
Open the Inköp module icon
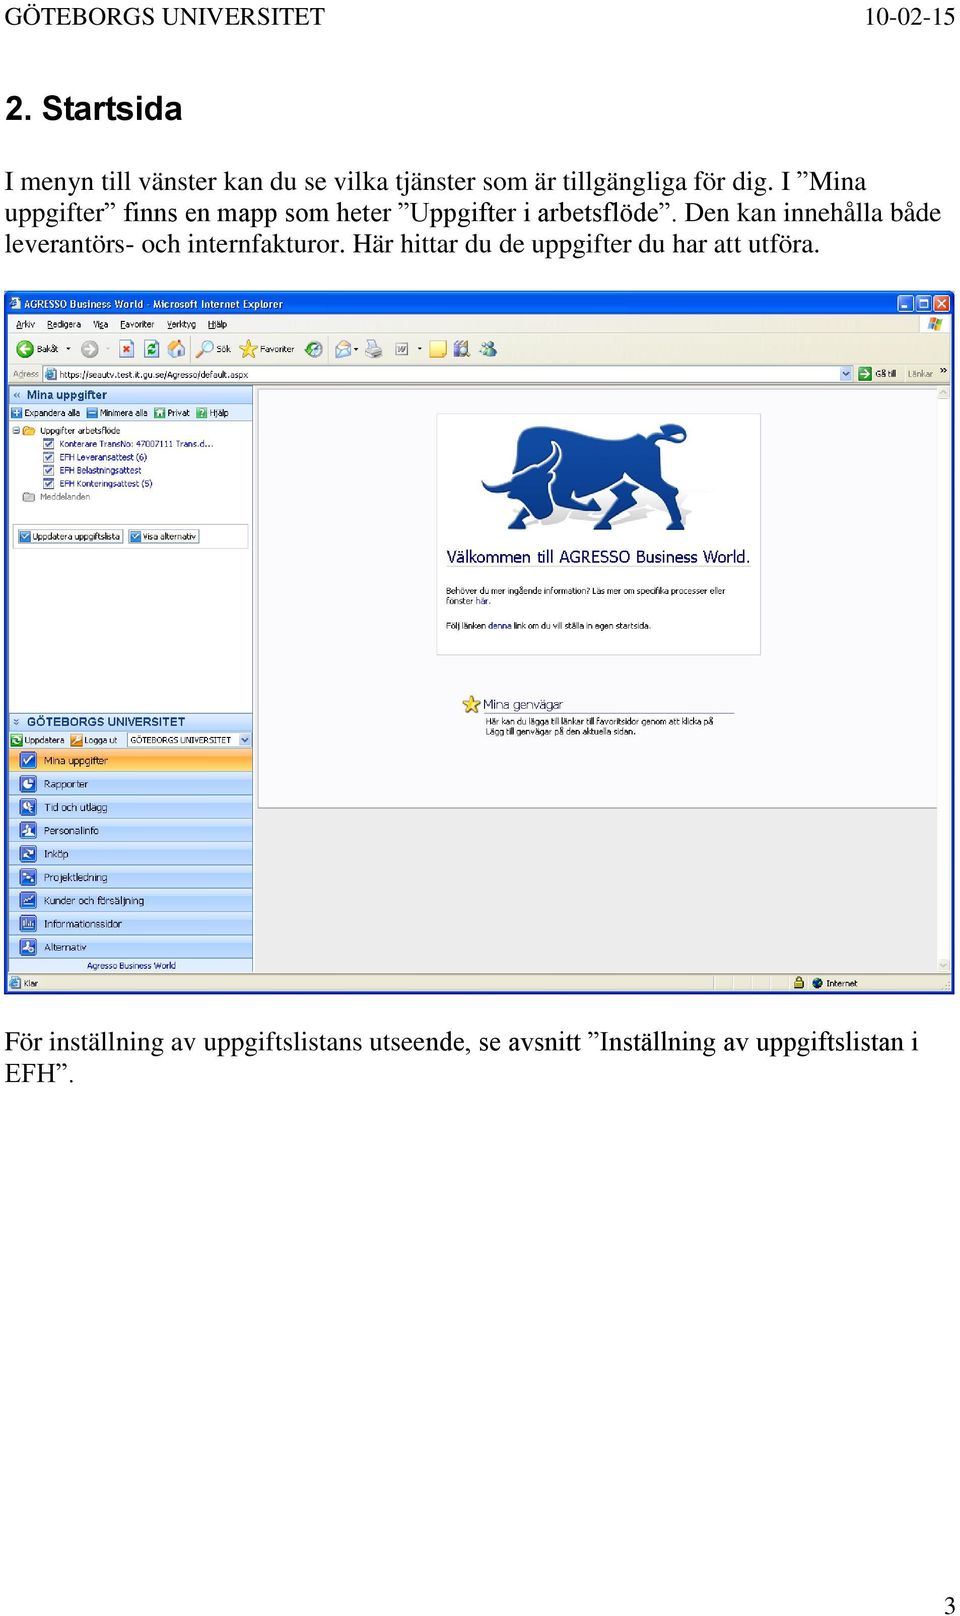(x=28, y=854)
